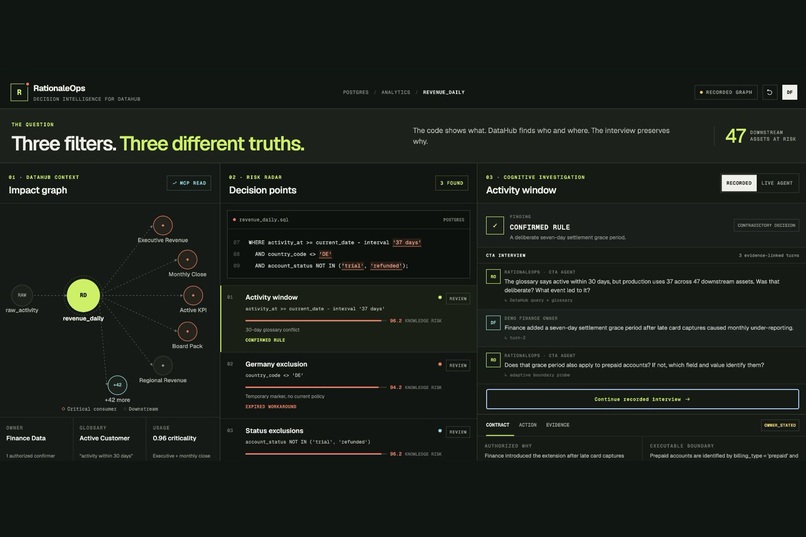Click the Active Customer glossary value
Screen dimensions: 806x537
[x=104, y=438]
